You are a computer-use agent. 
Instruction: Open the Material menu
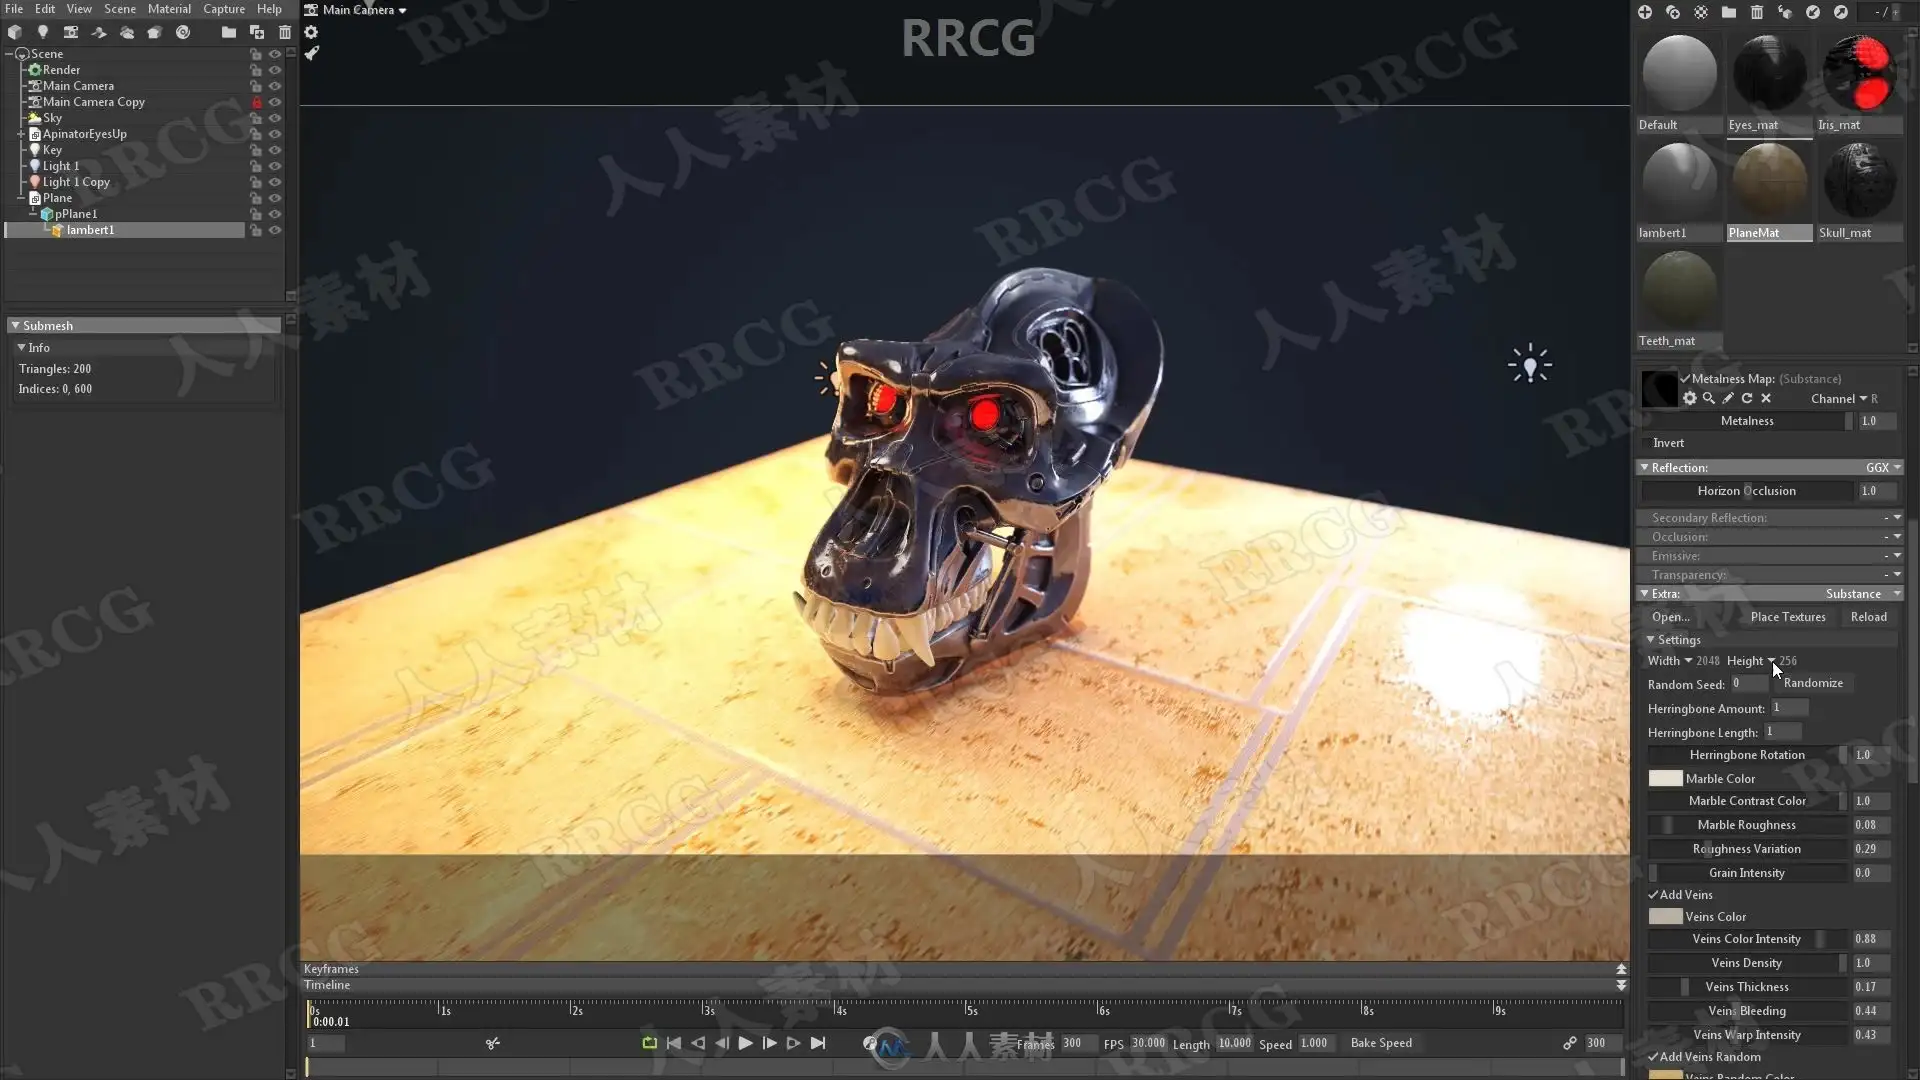169,9
